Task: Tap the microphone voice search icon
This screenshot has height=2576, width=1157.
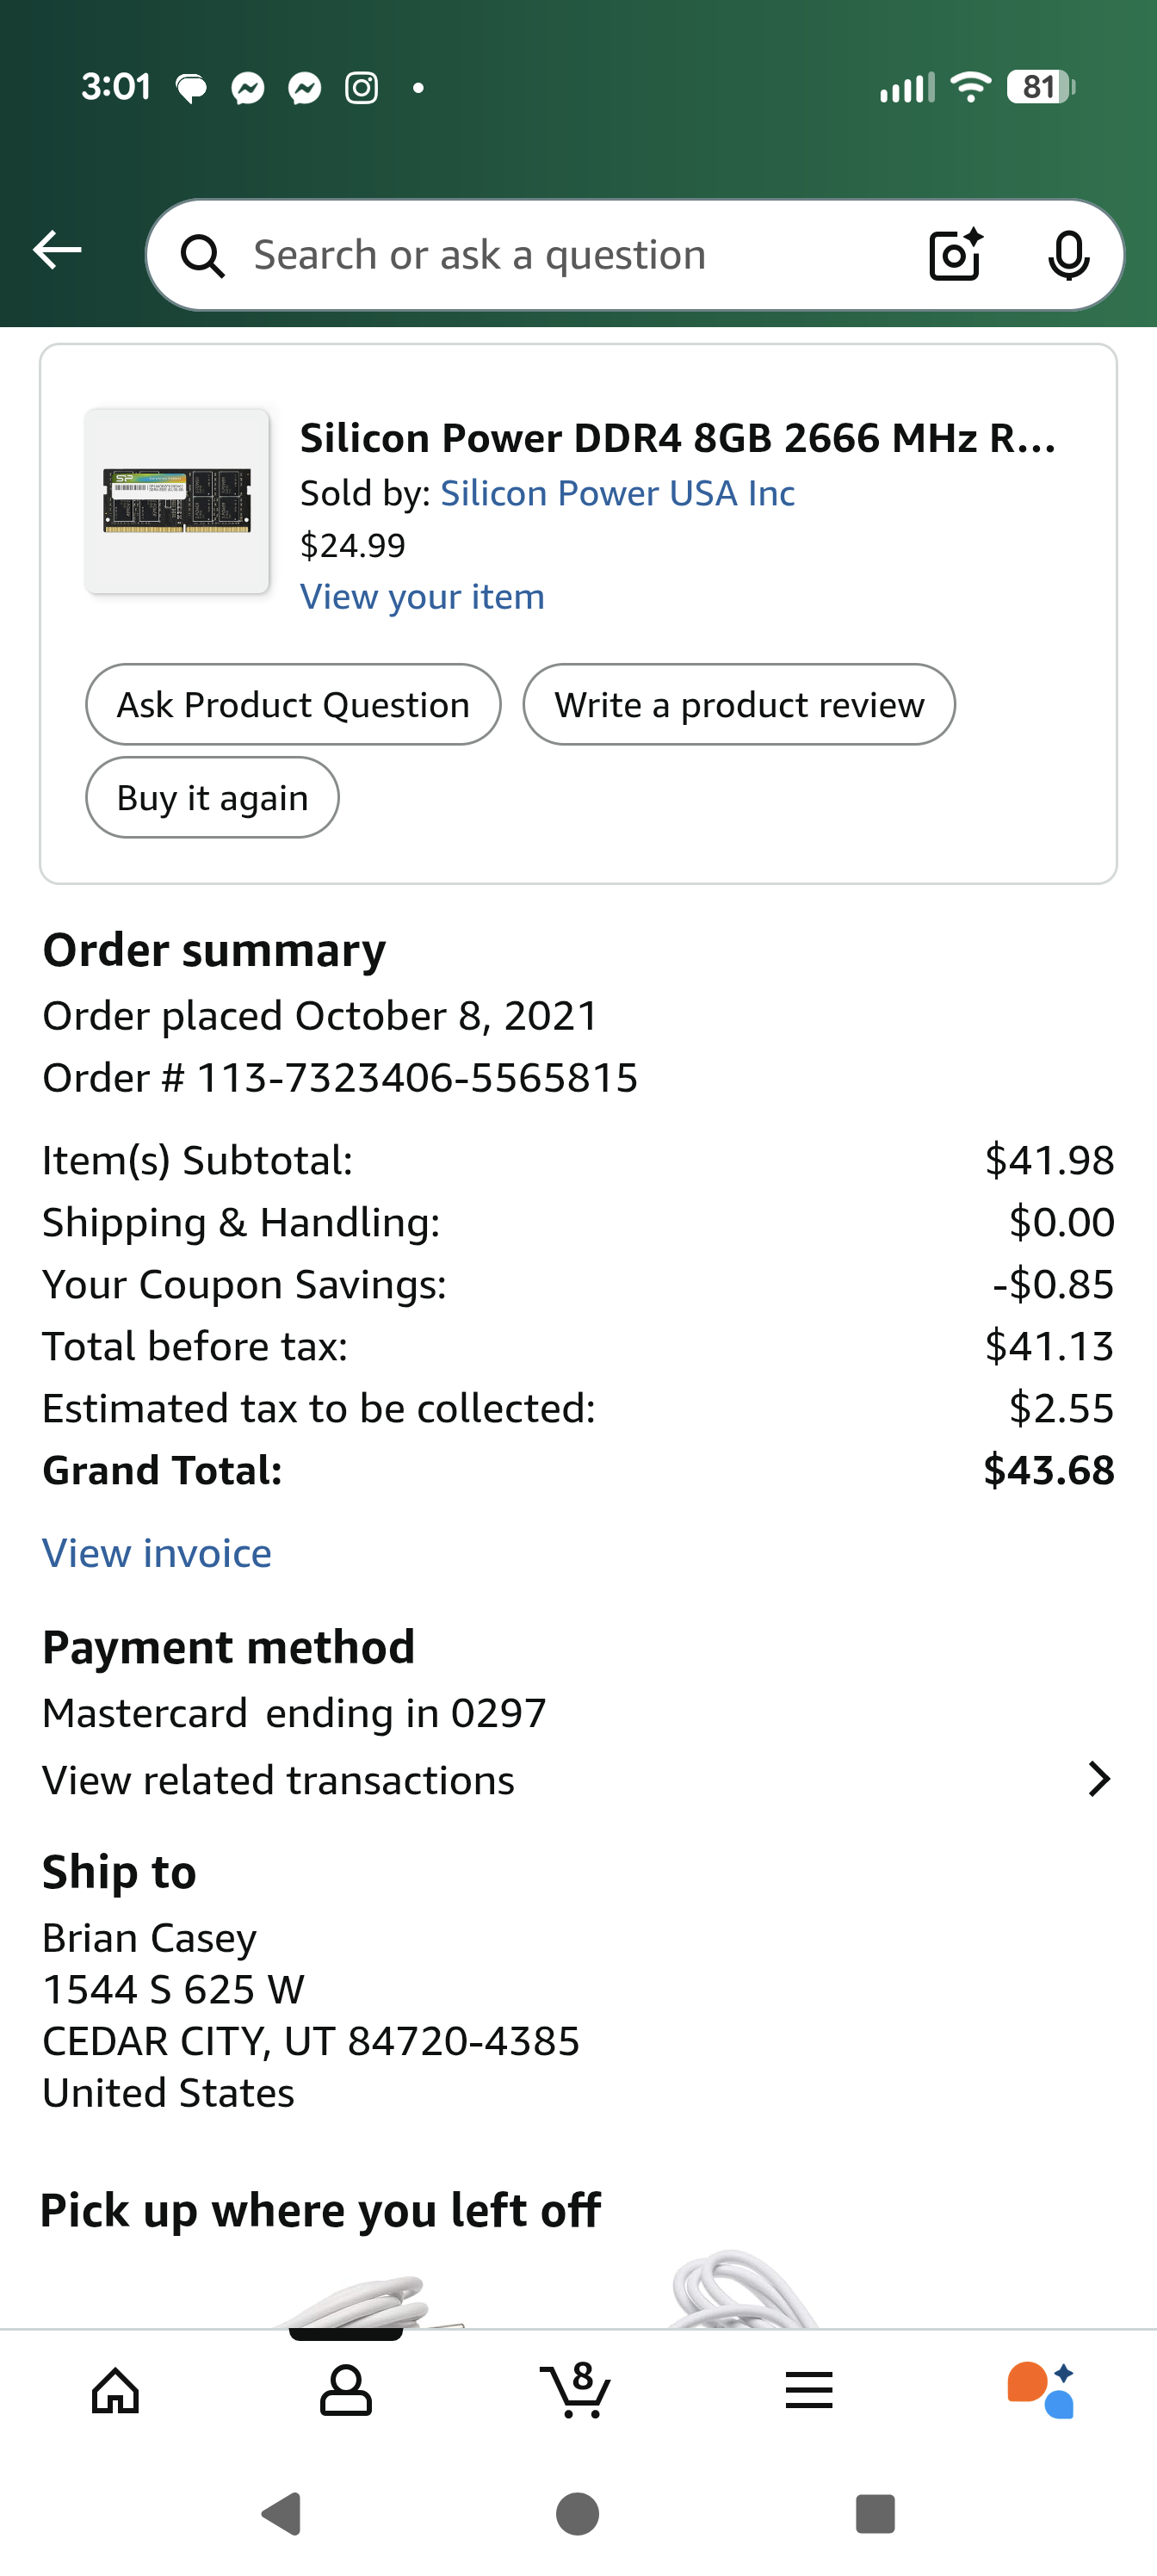Action: pos(1068,255)
